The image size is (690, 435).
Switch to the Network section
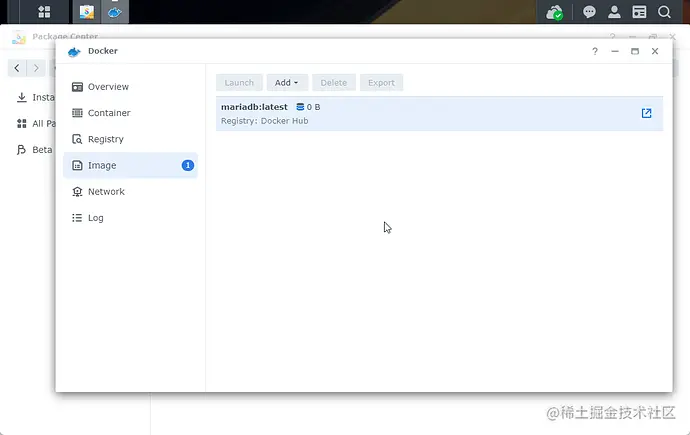pos(131,191)
